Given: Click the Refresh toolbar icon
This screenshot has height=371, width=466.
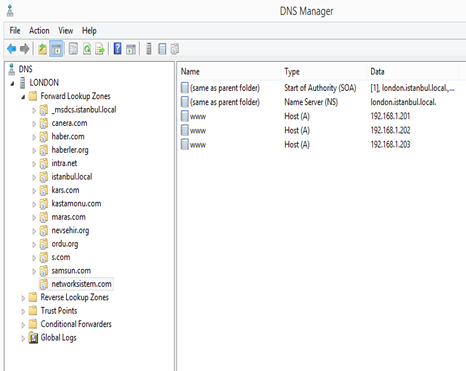Looking at the screenshot, I should 87,49.
